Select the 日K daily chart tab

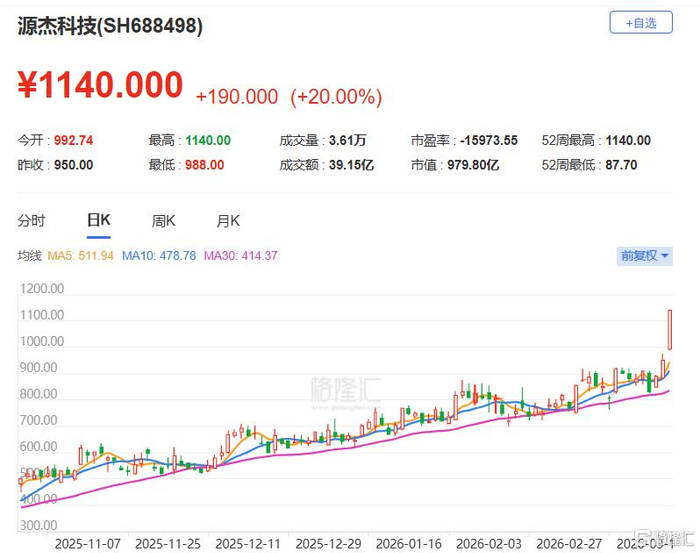click(98, 221)
